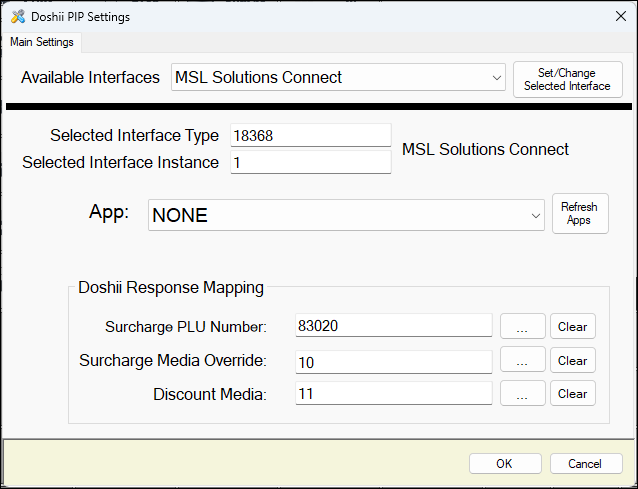638x489 pixels.
Task: Confirm settings with OK button
Action: [x=505, y=463]
